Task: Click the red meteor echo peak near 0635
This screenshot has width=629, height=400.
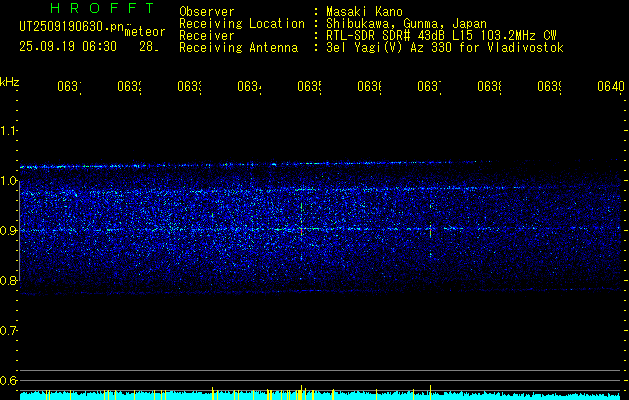Action: (x=301, y=231)
